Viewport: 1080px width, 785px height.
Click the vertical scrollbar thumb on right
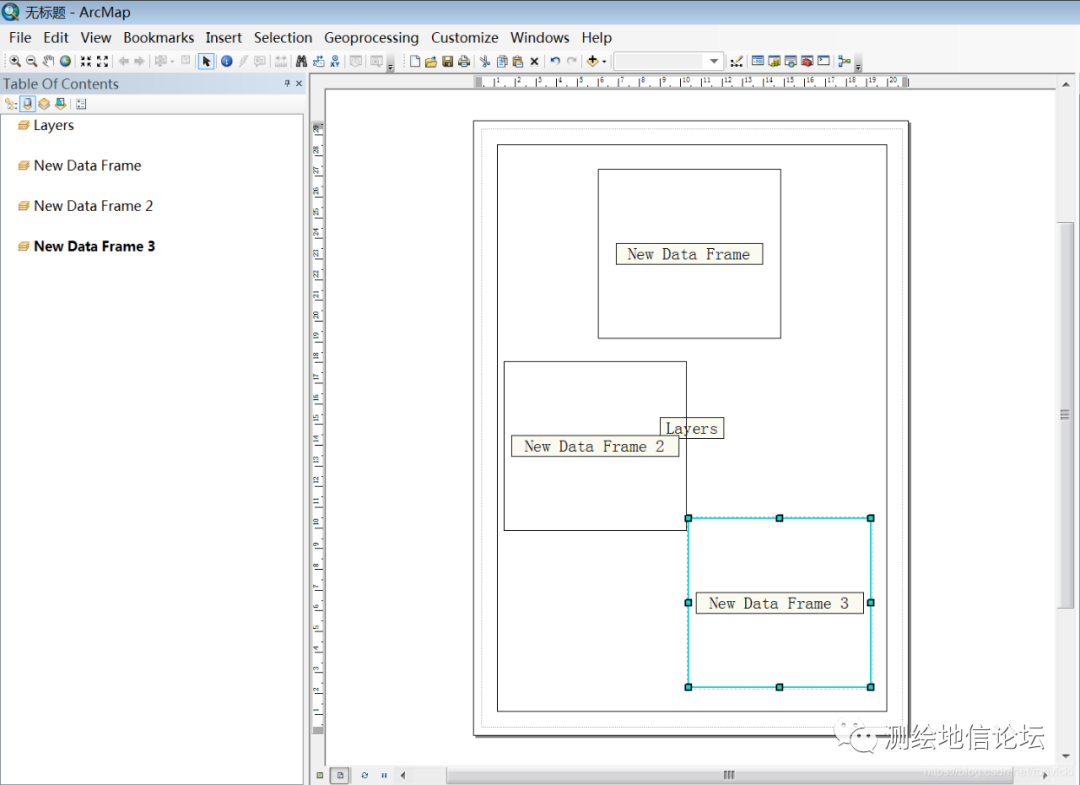pyautogui.click(x=1066, y=415)
